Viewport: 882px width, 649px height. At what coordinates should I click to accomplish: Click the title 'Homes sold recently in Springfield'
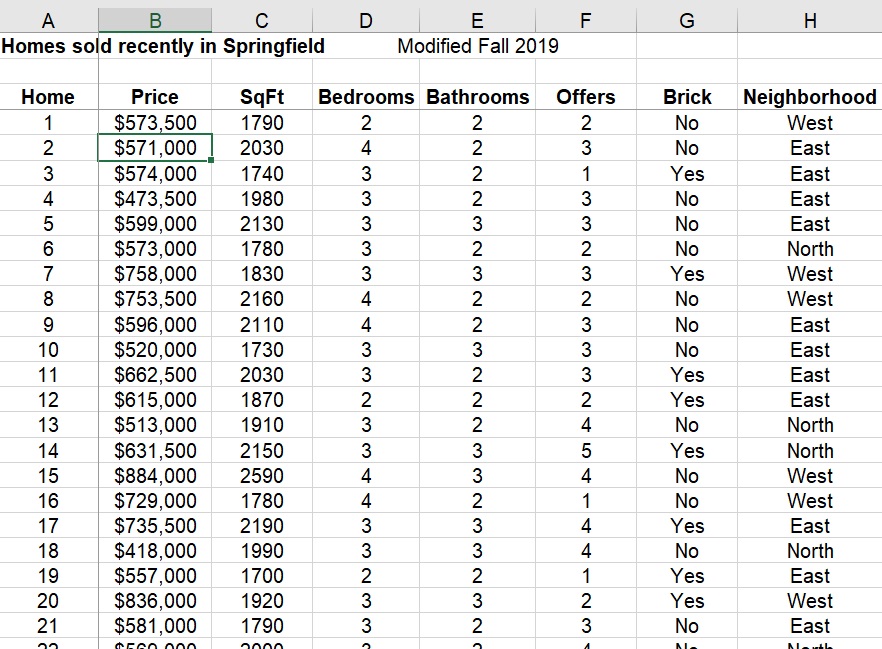click(163, 46)
